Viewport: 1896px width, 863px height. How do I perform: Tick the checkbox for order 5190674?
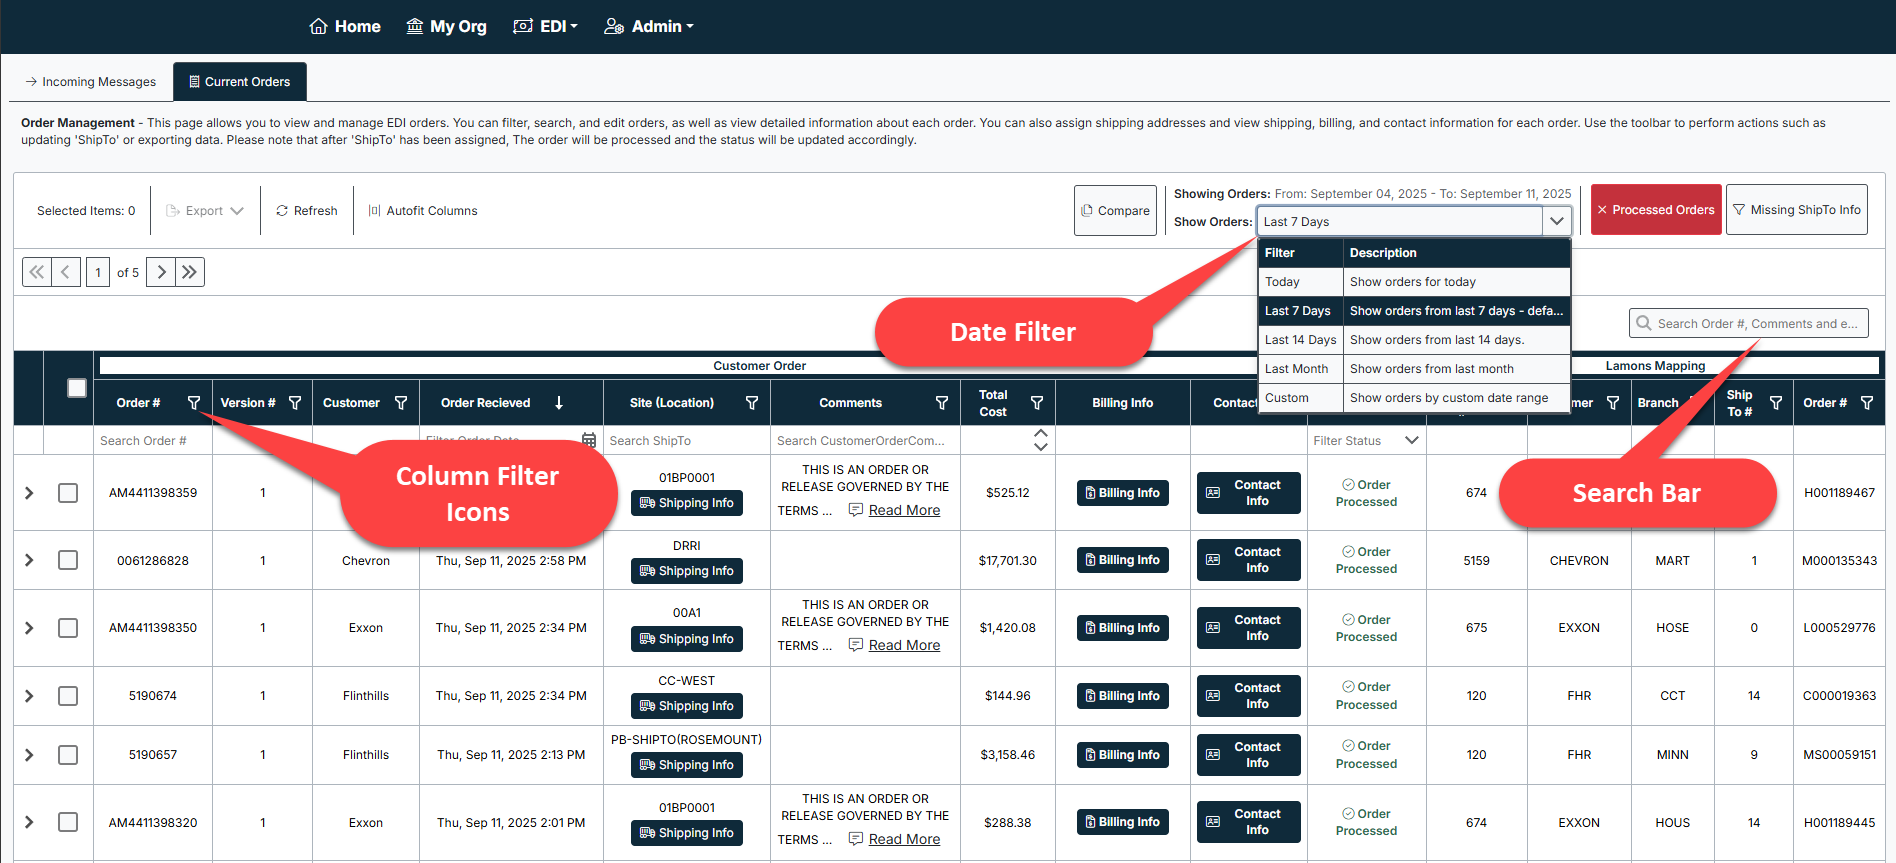(68, 696)
